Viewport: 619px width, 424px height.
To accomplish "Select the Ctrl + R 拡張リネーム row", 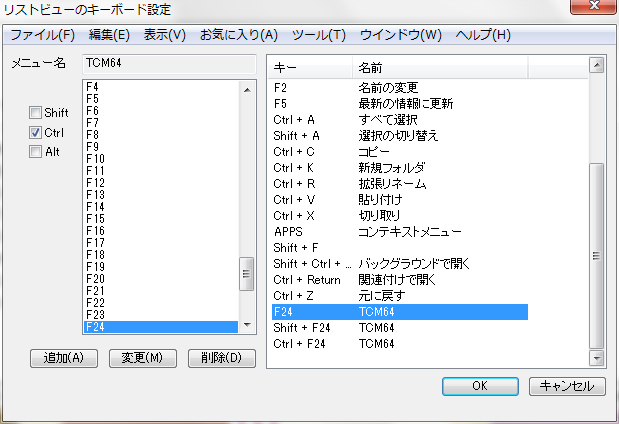I will (x=400, y=184).
